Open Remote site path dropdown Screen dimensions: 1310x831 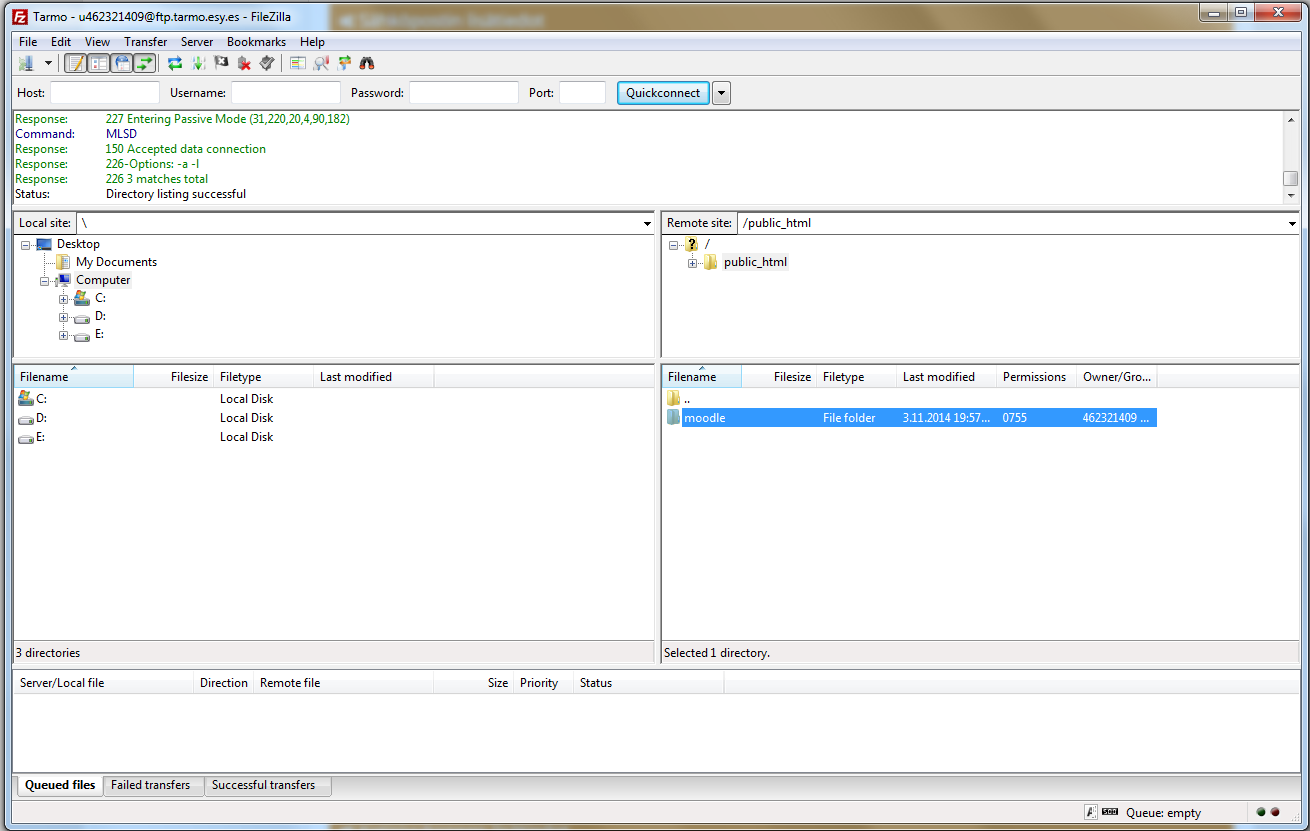point(1292,224)
